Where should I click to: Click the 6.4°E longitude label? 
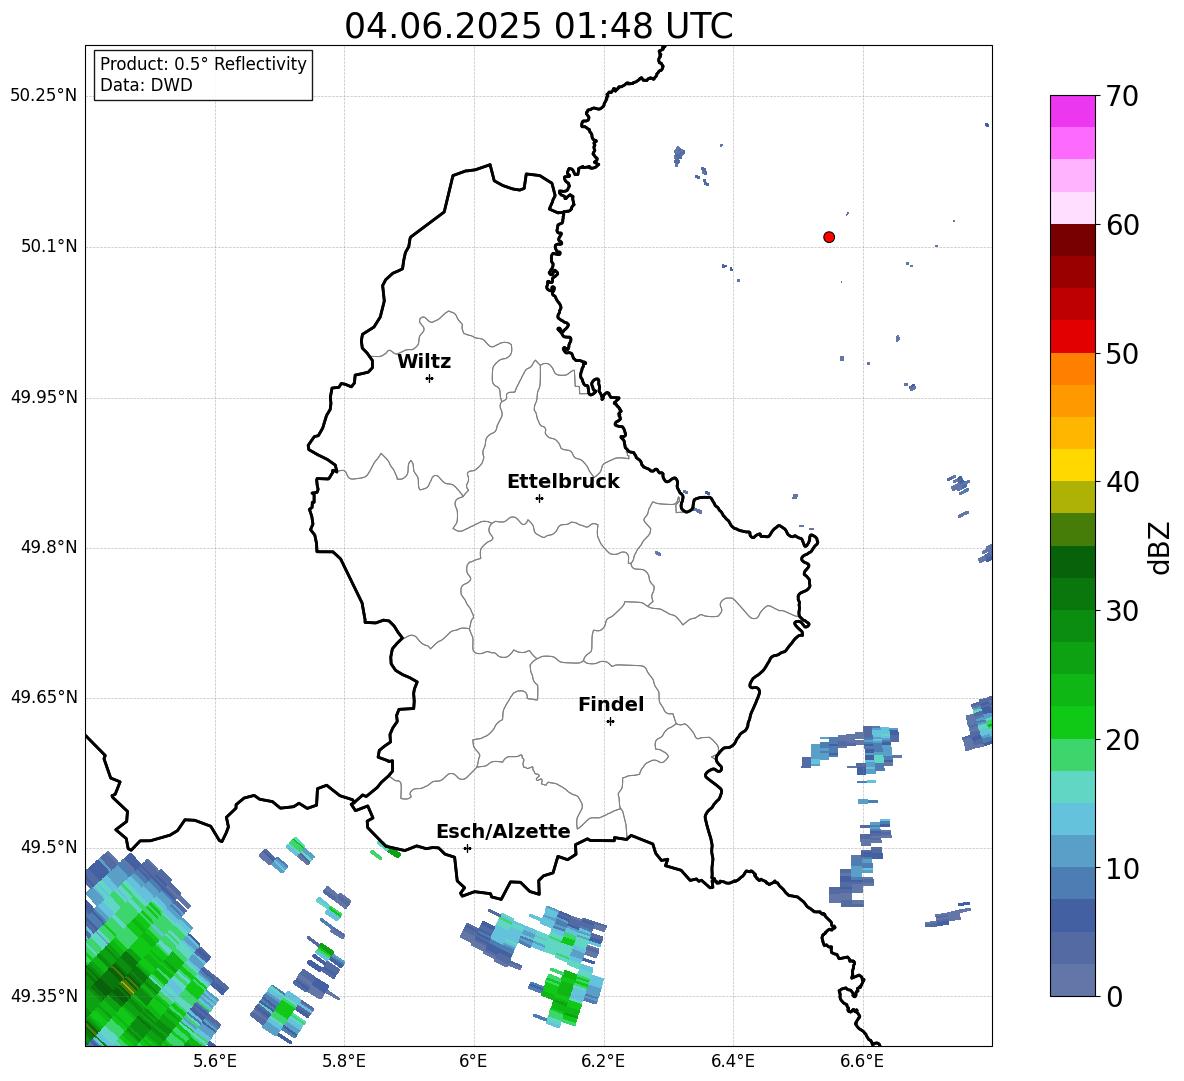tap(732, 1061)
